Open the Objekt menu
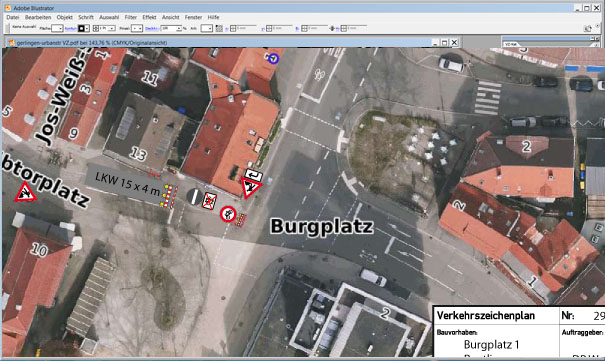 [x=64, y=17]
